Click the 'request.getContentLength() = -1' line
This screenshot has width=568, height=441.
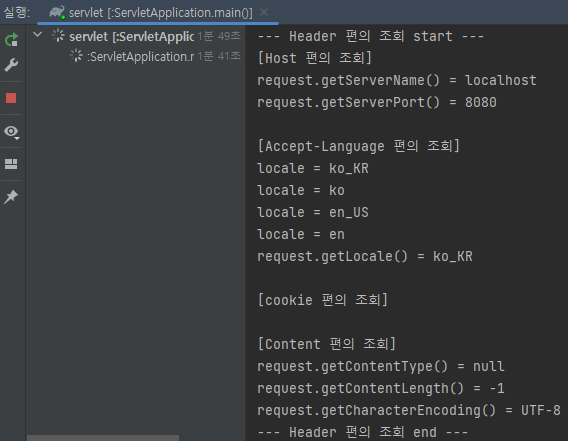click(x=381, y=388)
